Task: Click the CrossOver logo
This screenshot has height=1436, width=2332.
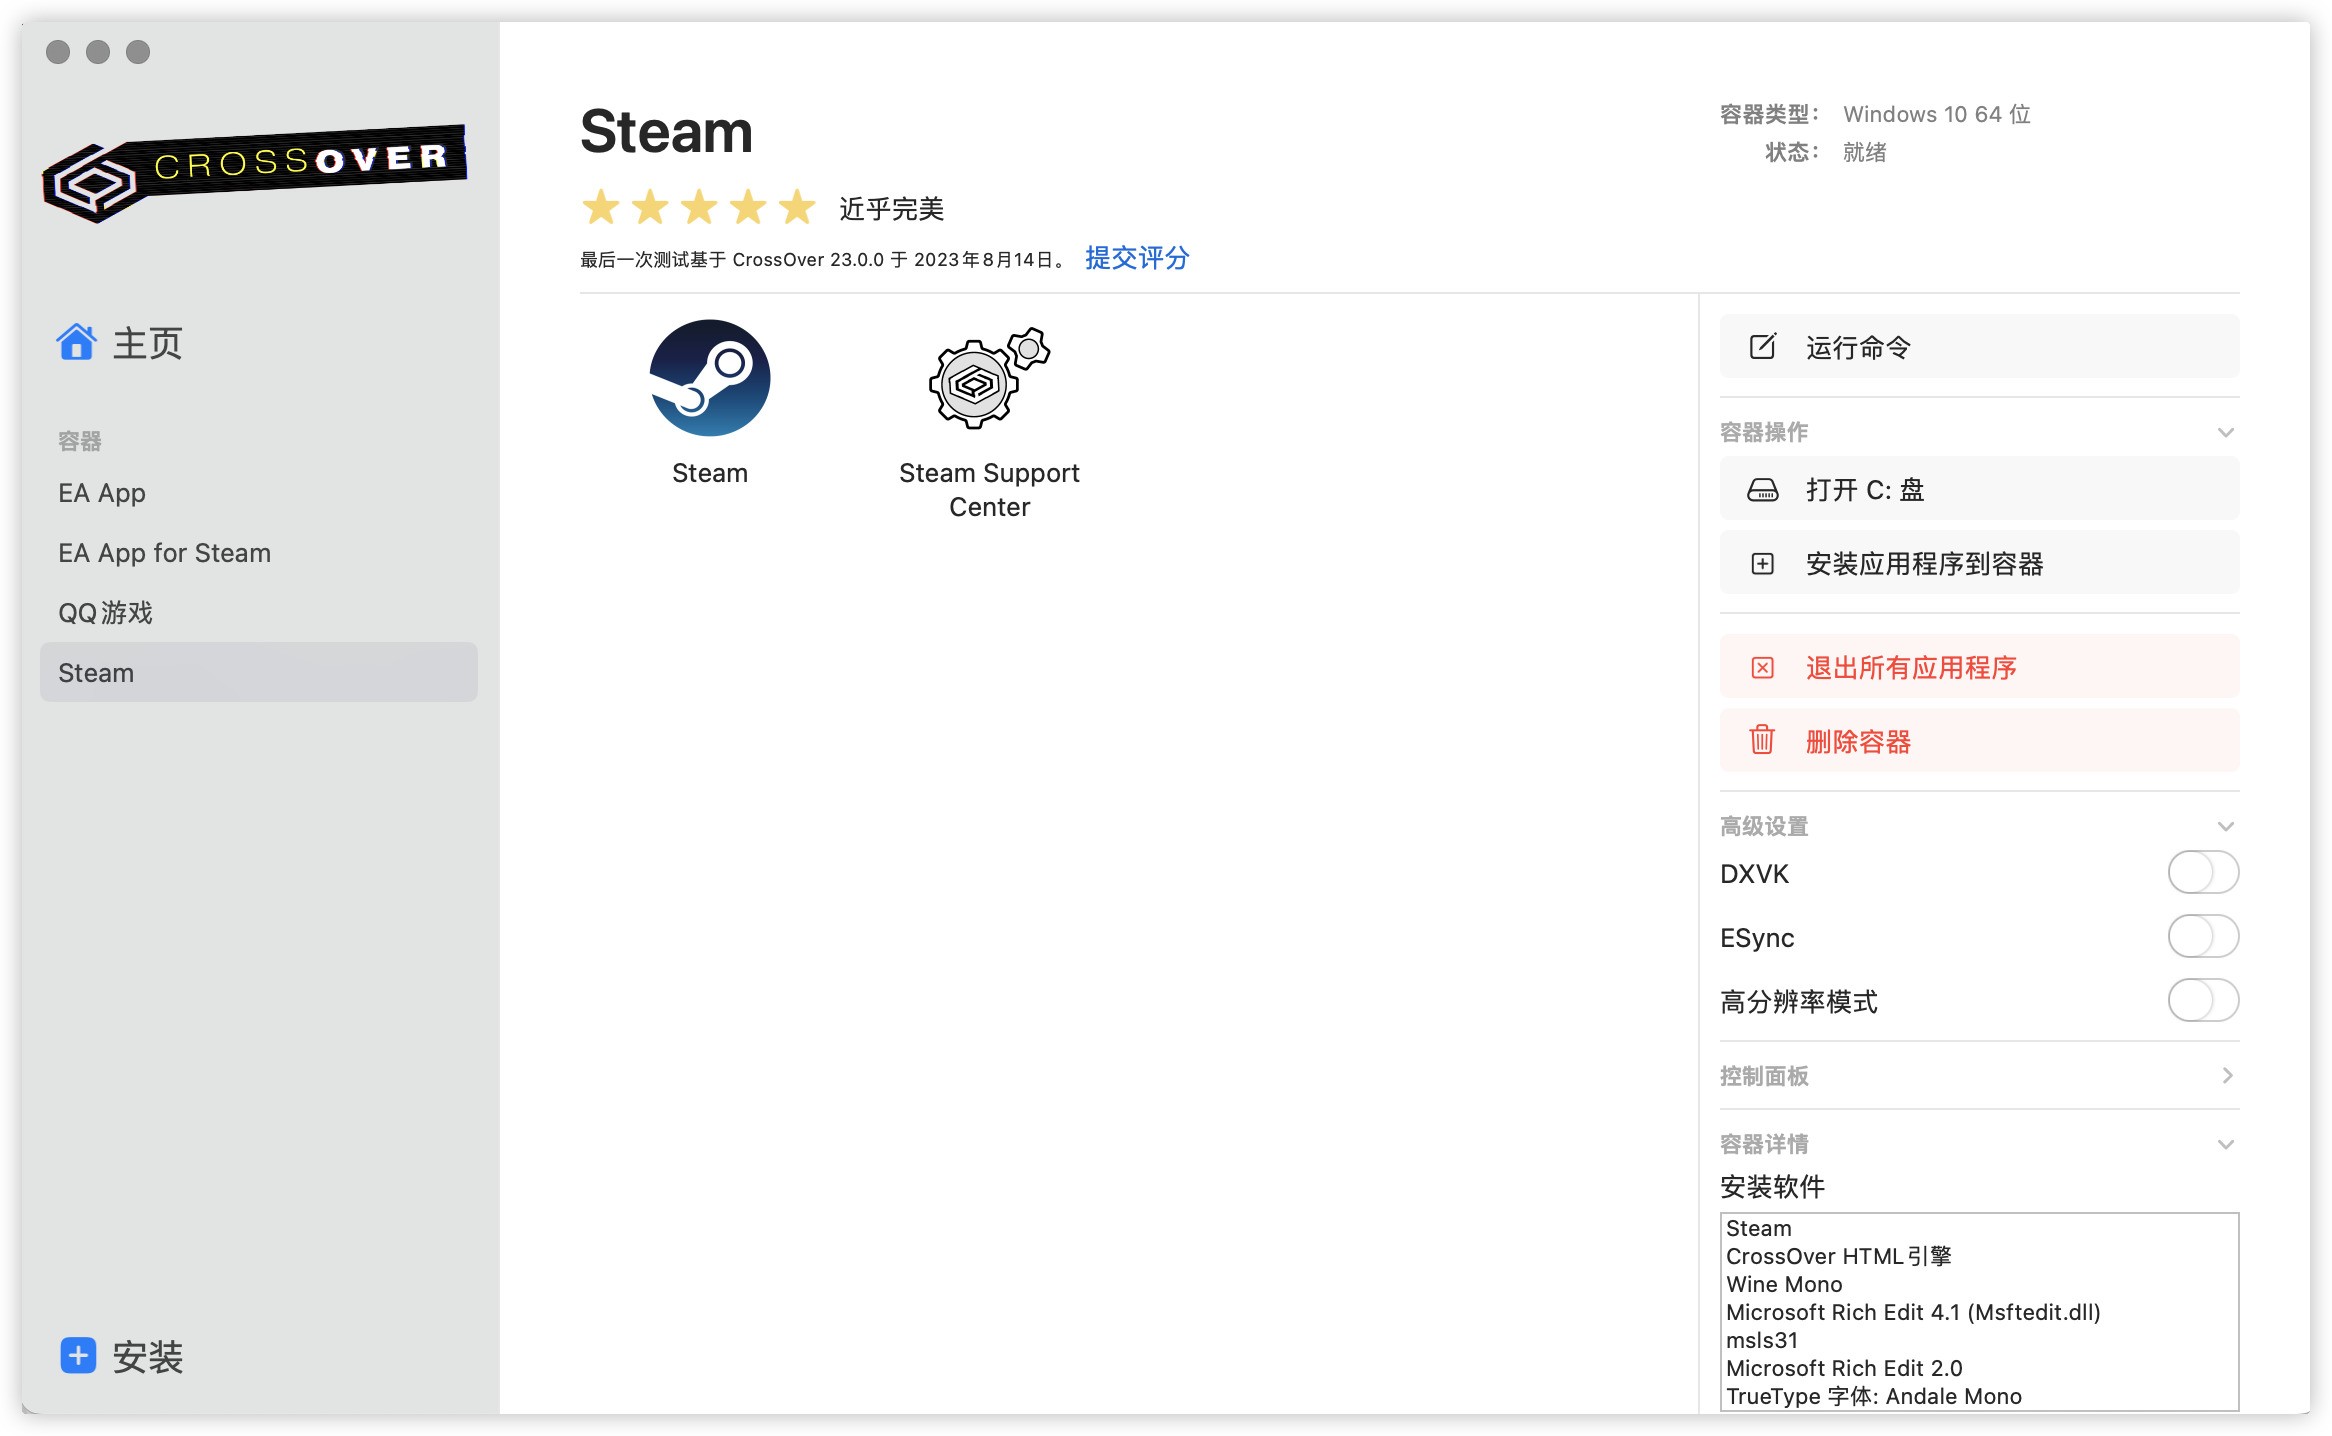Action: click(x=255, y=172)
